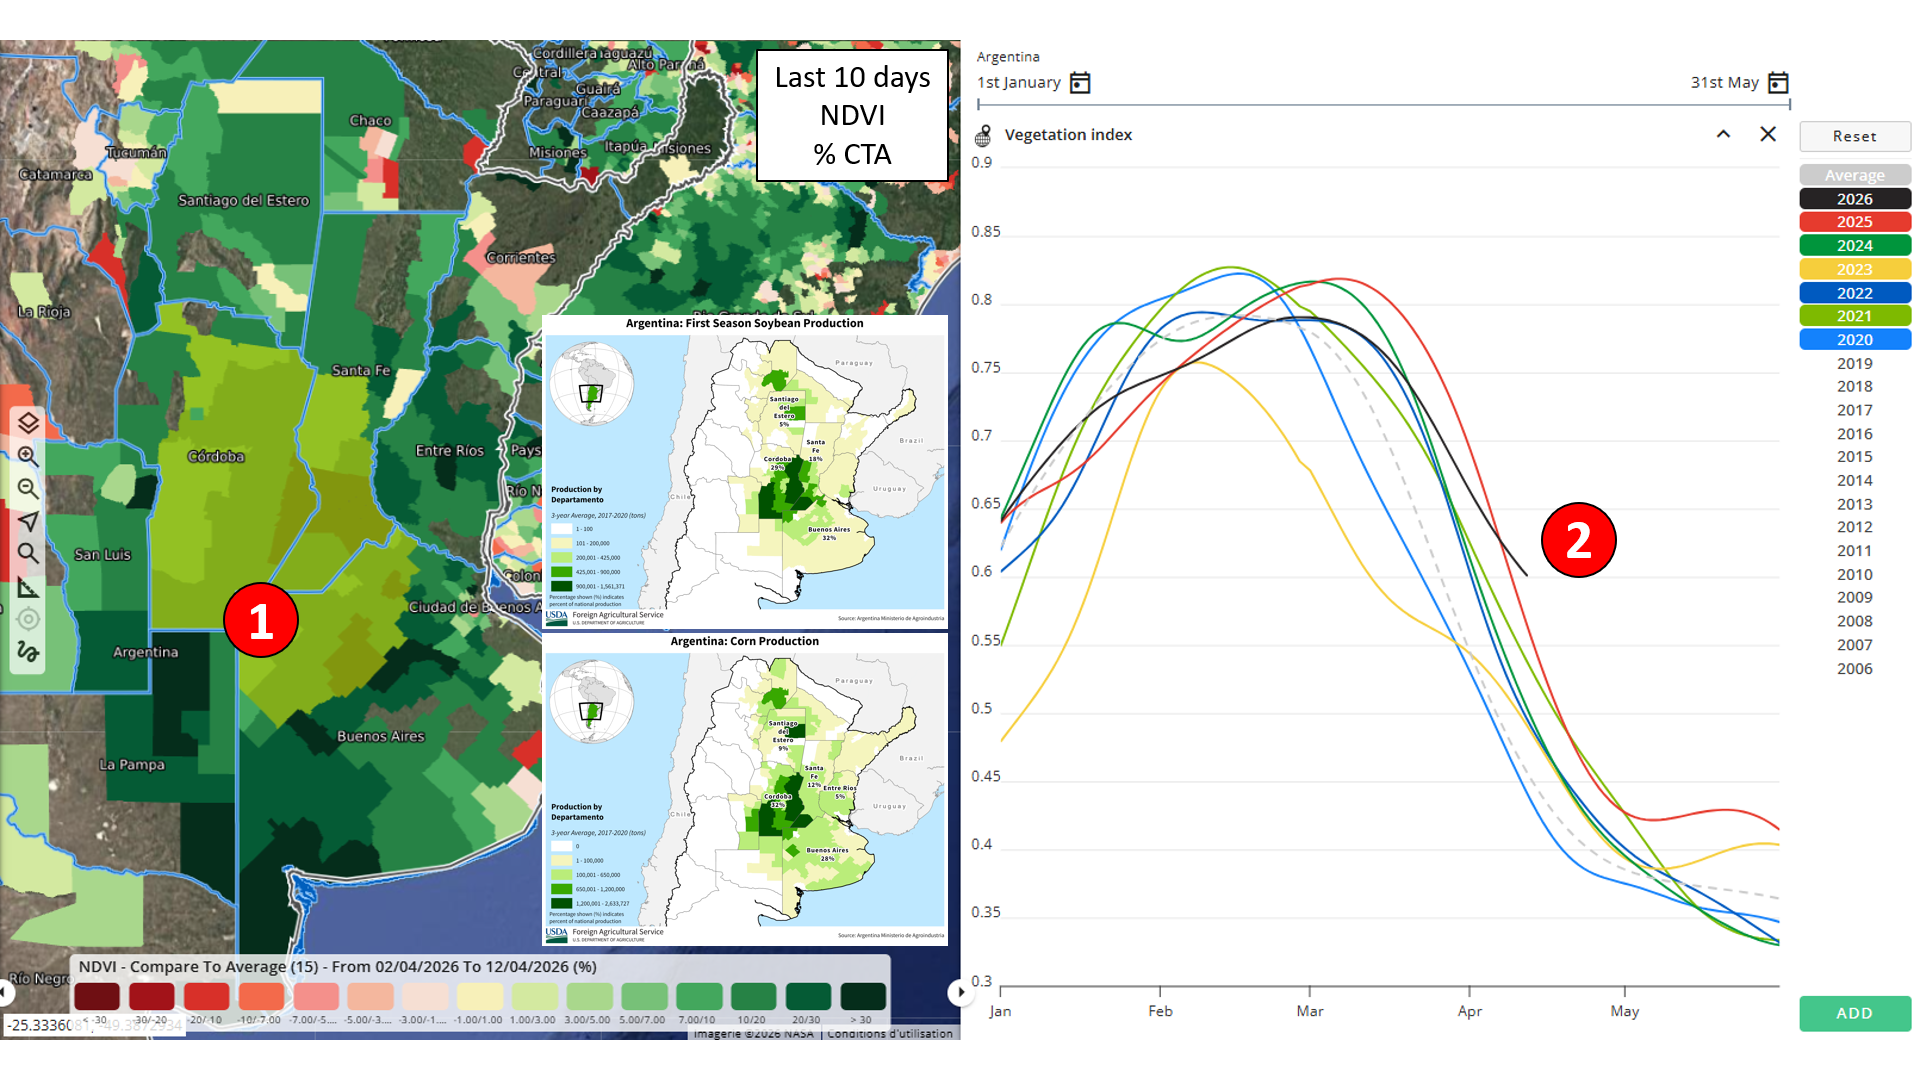Select the locate arrow tool

[x=28, y=521]
